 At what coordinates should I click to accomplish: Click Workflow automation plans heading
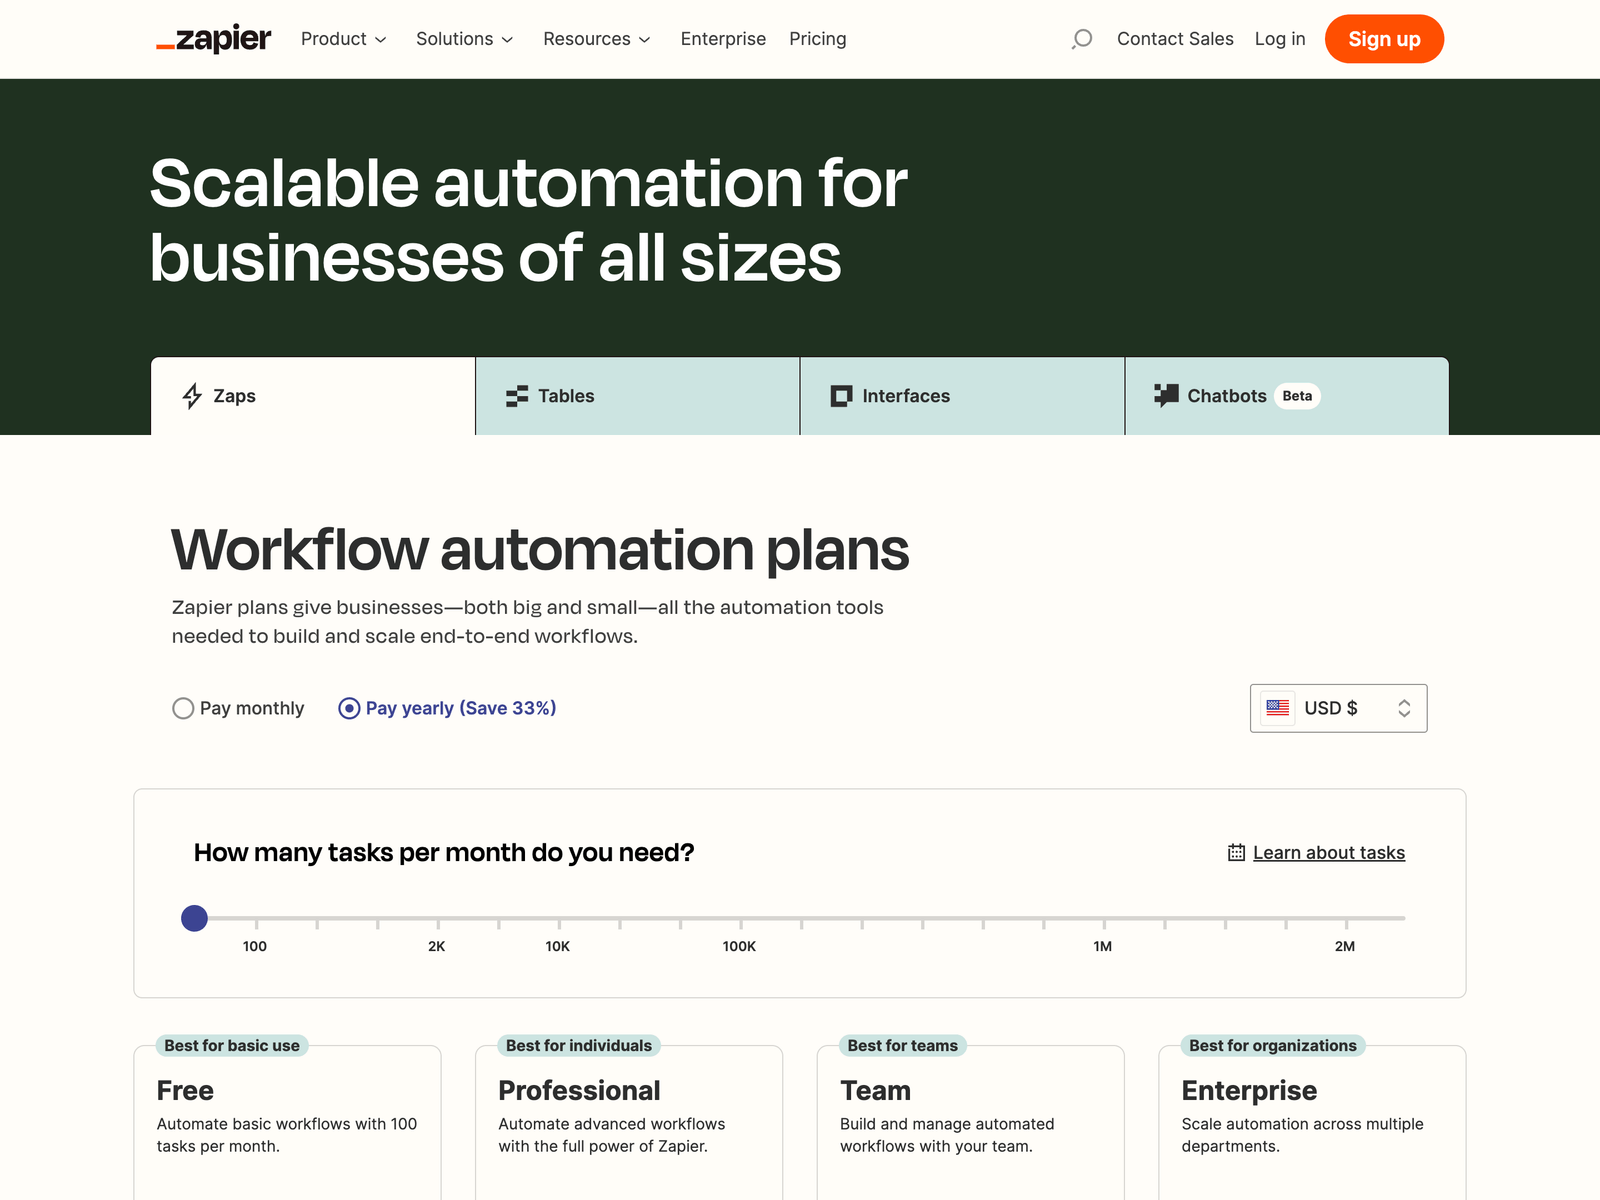(x=540, y=550)
